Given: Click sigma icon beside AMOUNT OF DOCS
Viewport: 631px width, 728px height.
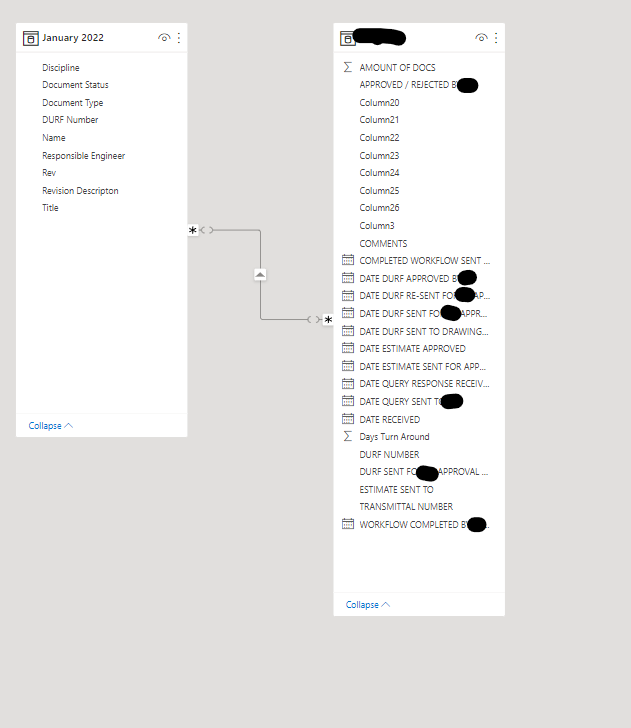Looking at the screenshot, I should [347, 67].
